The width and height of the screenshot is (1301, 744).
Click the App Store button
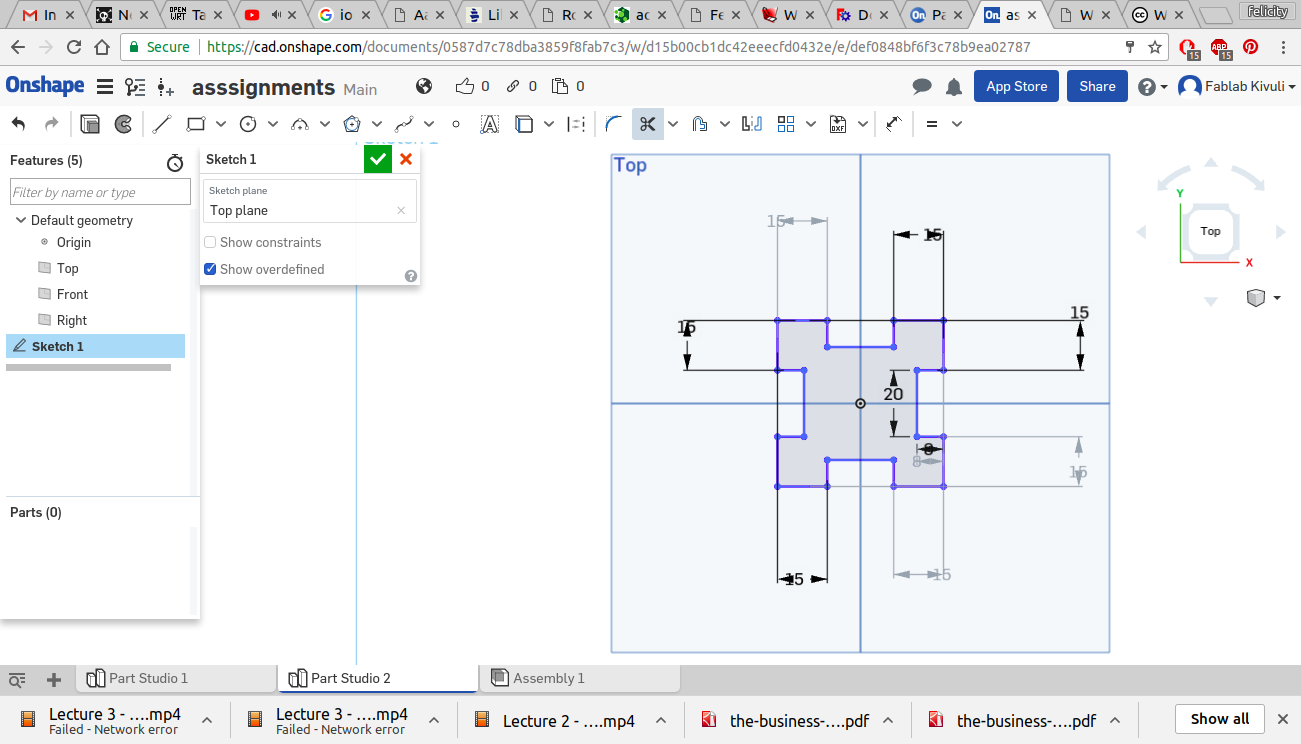click(x=1016, y=86)
